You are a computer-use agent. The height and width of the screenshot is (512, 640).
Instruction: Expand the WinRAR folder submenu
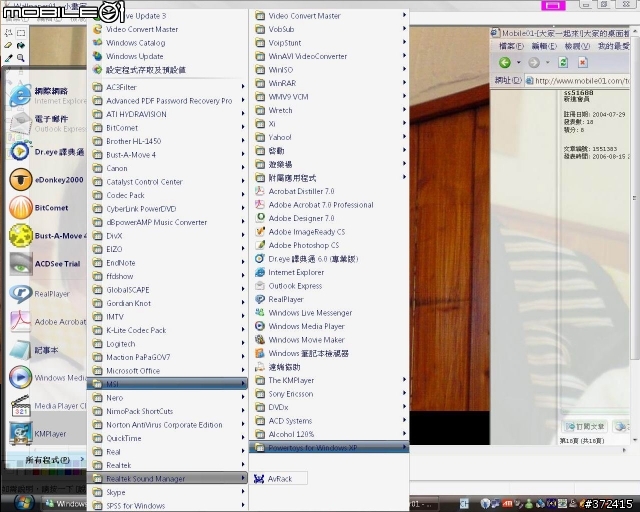(x=330, y=83)
